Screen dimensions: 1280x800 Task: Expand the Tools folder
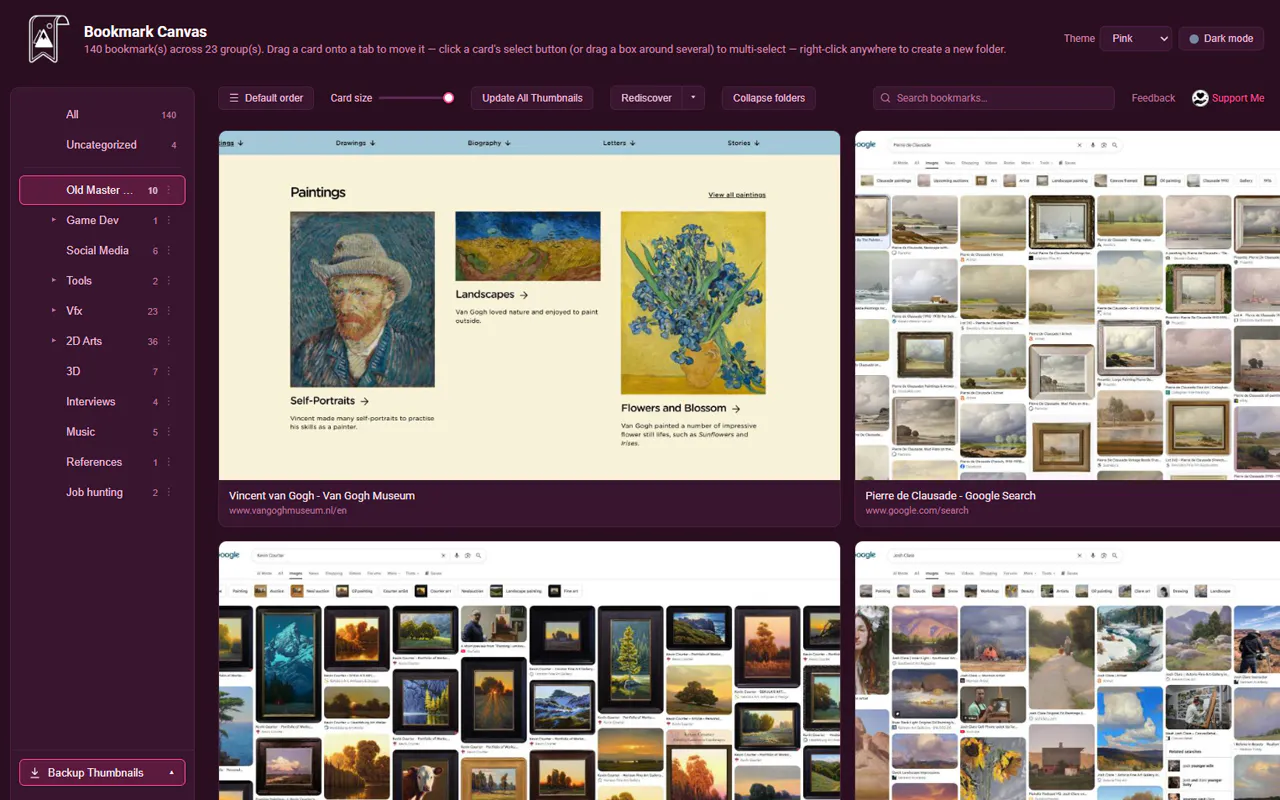(x=54, y=281)
